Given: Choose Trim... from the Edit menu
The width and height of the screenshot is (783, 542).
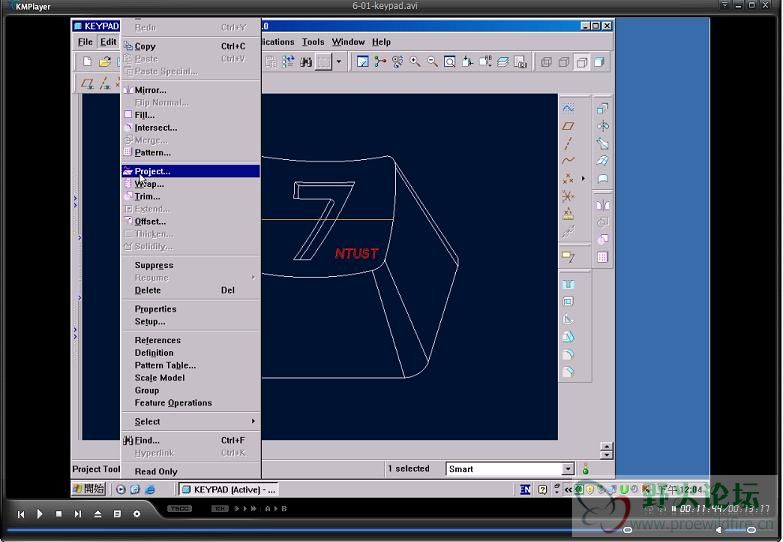Looking at the screenshot, I should pos(190,196).
